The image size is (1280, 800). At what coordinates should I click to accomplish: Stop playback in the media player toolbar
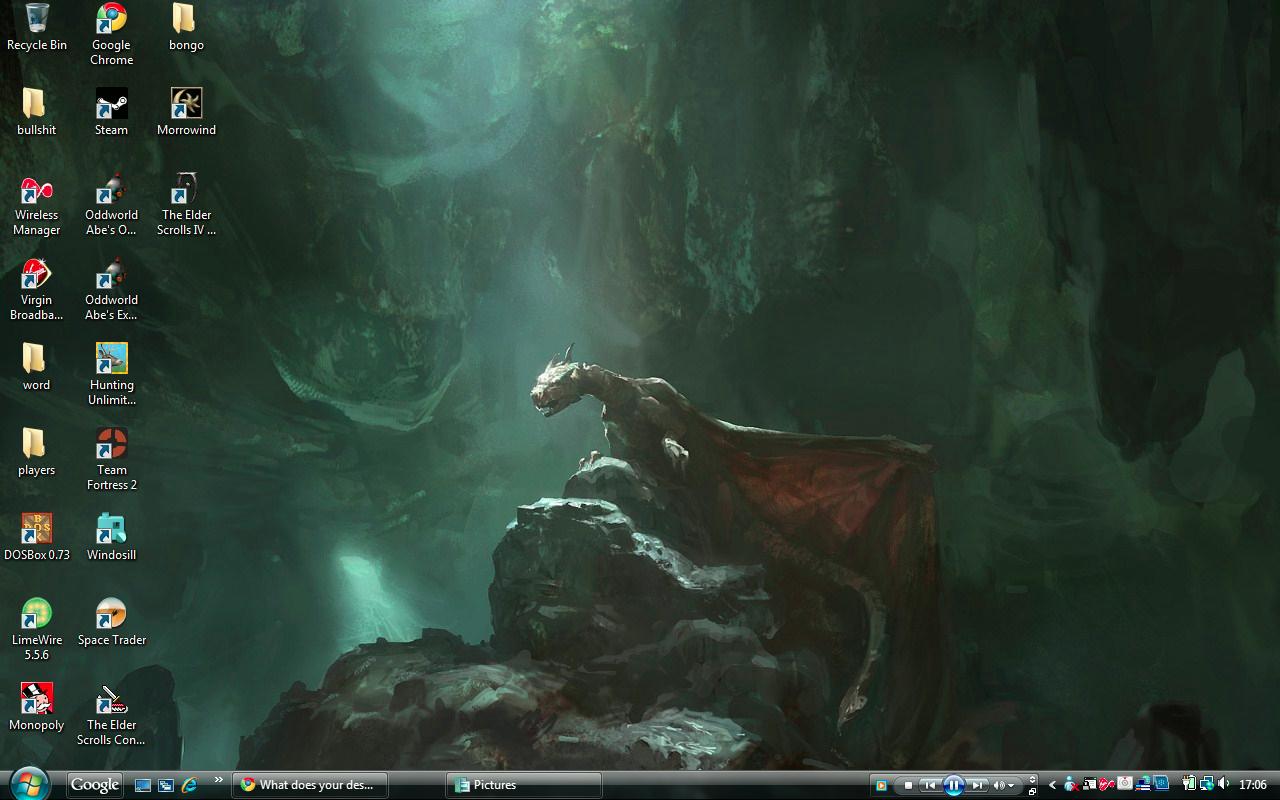(908, 785)
